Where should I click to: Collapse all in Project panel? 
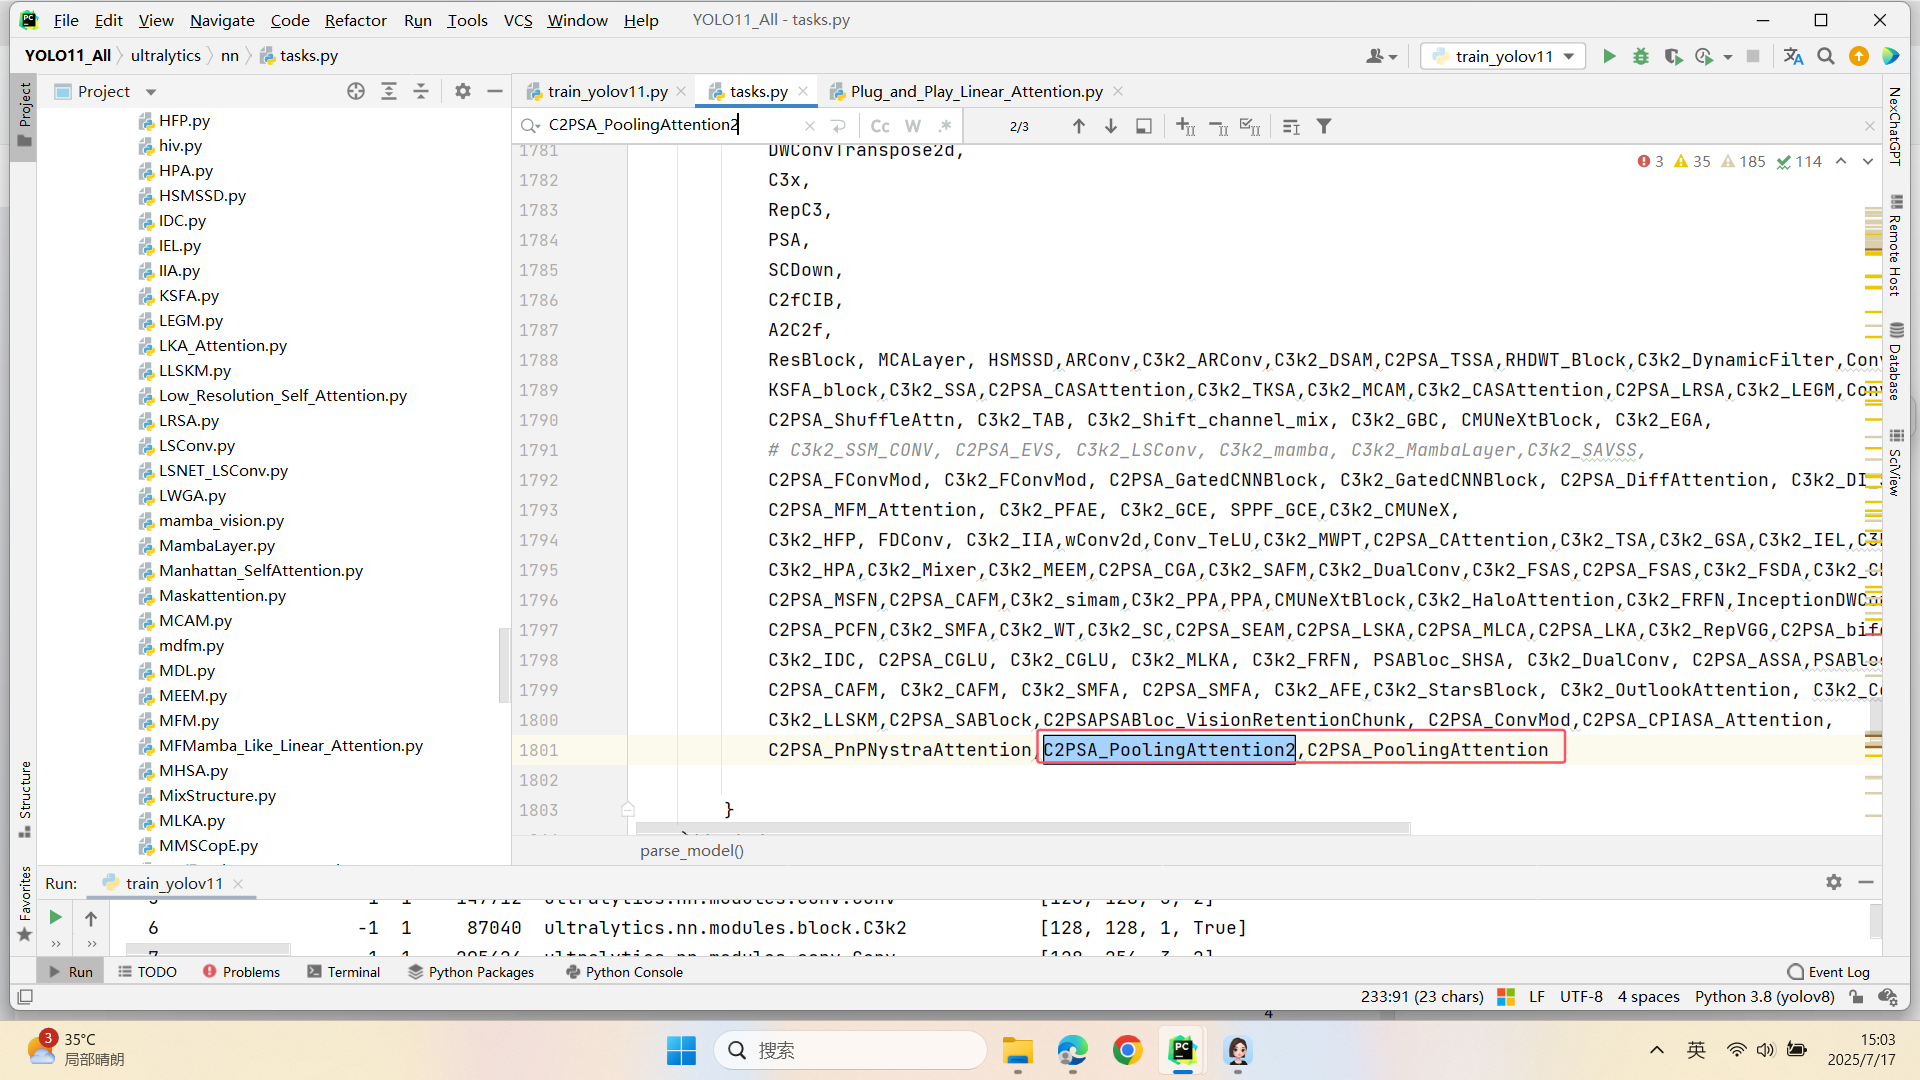coord(421,91)
